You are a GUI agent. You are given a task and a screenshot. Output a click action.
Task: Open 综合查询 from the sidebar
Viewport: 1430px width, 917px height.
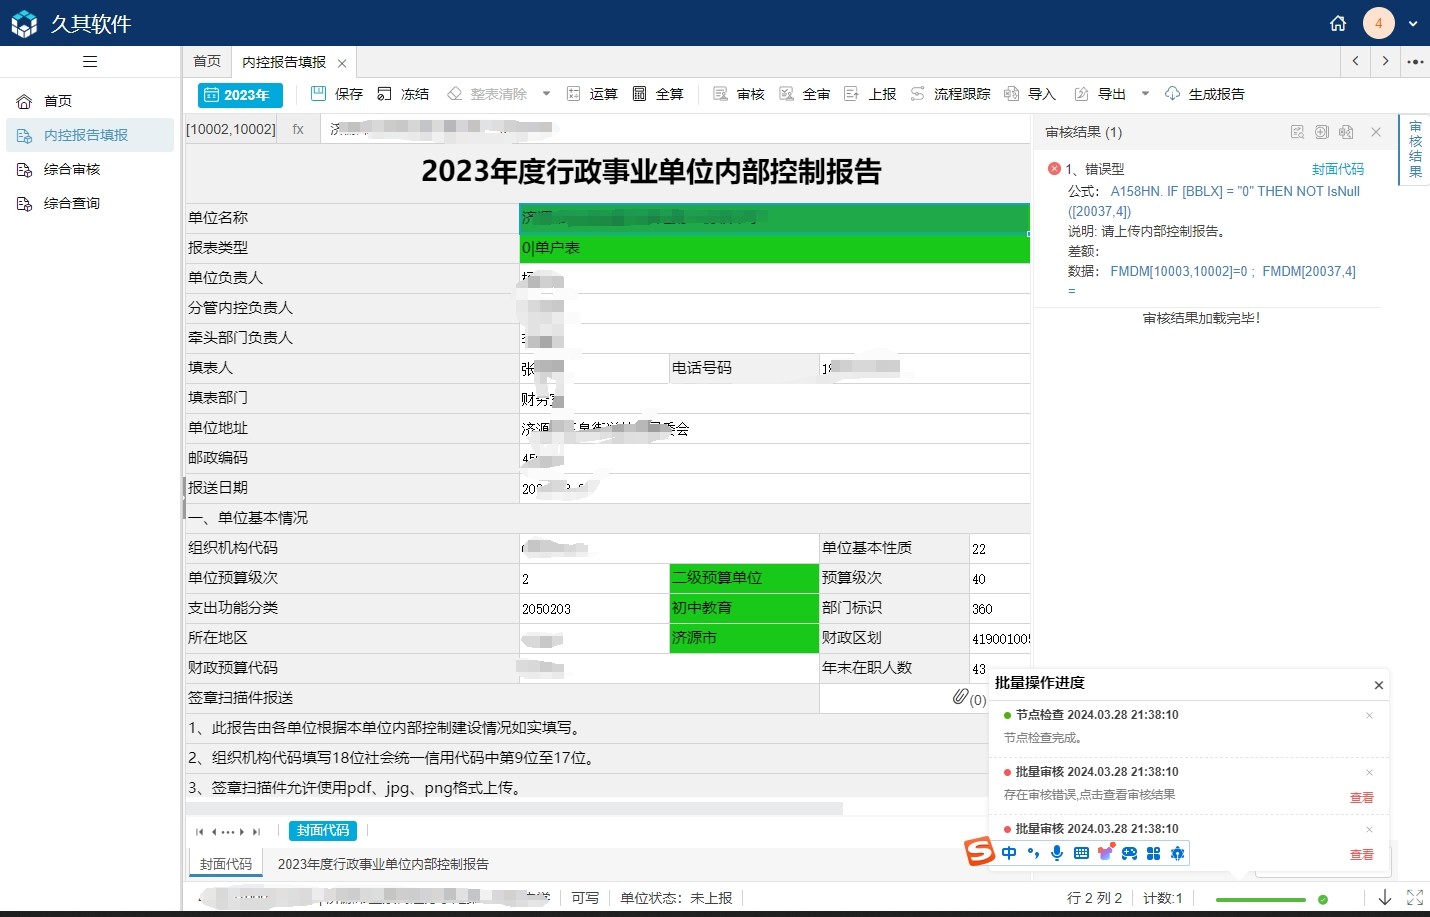click(90, 203)
